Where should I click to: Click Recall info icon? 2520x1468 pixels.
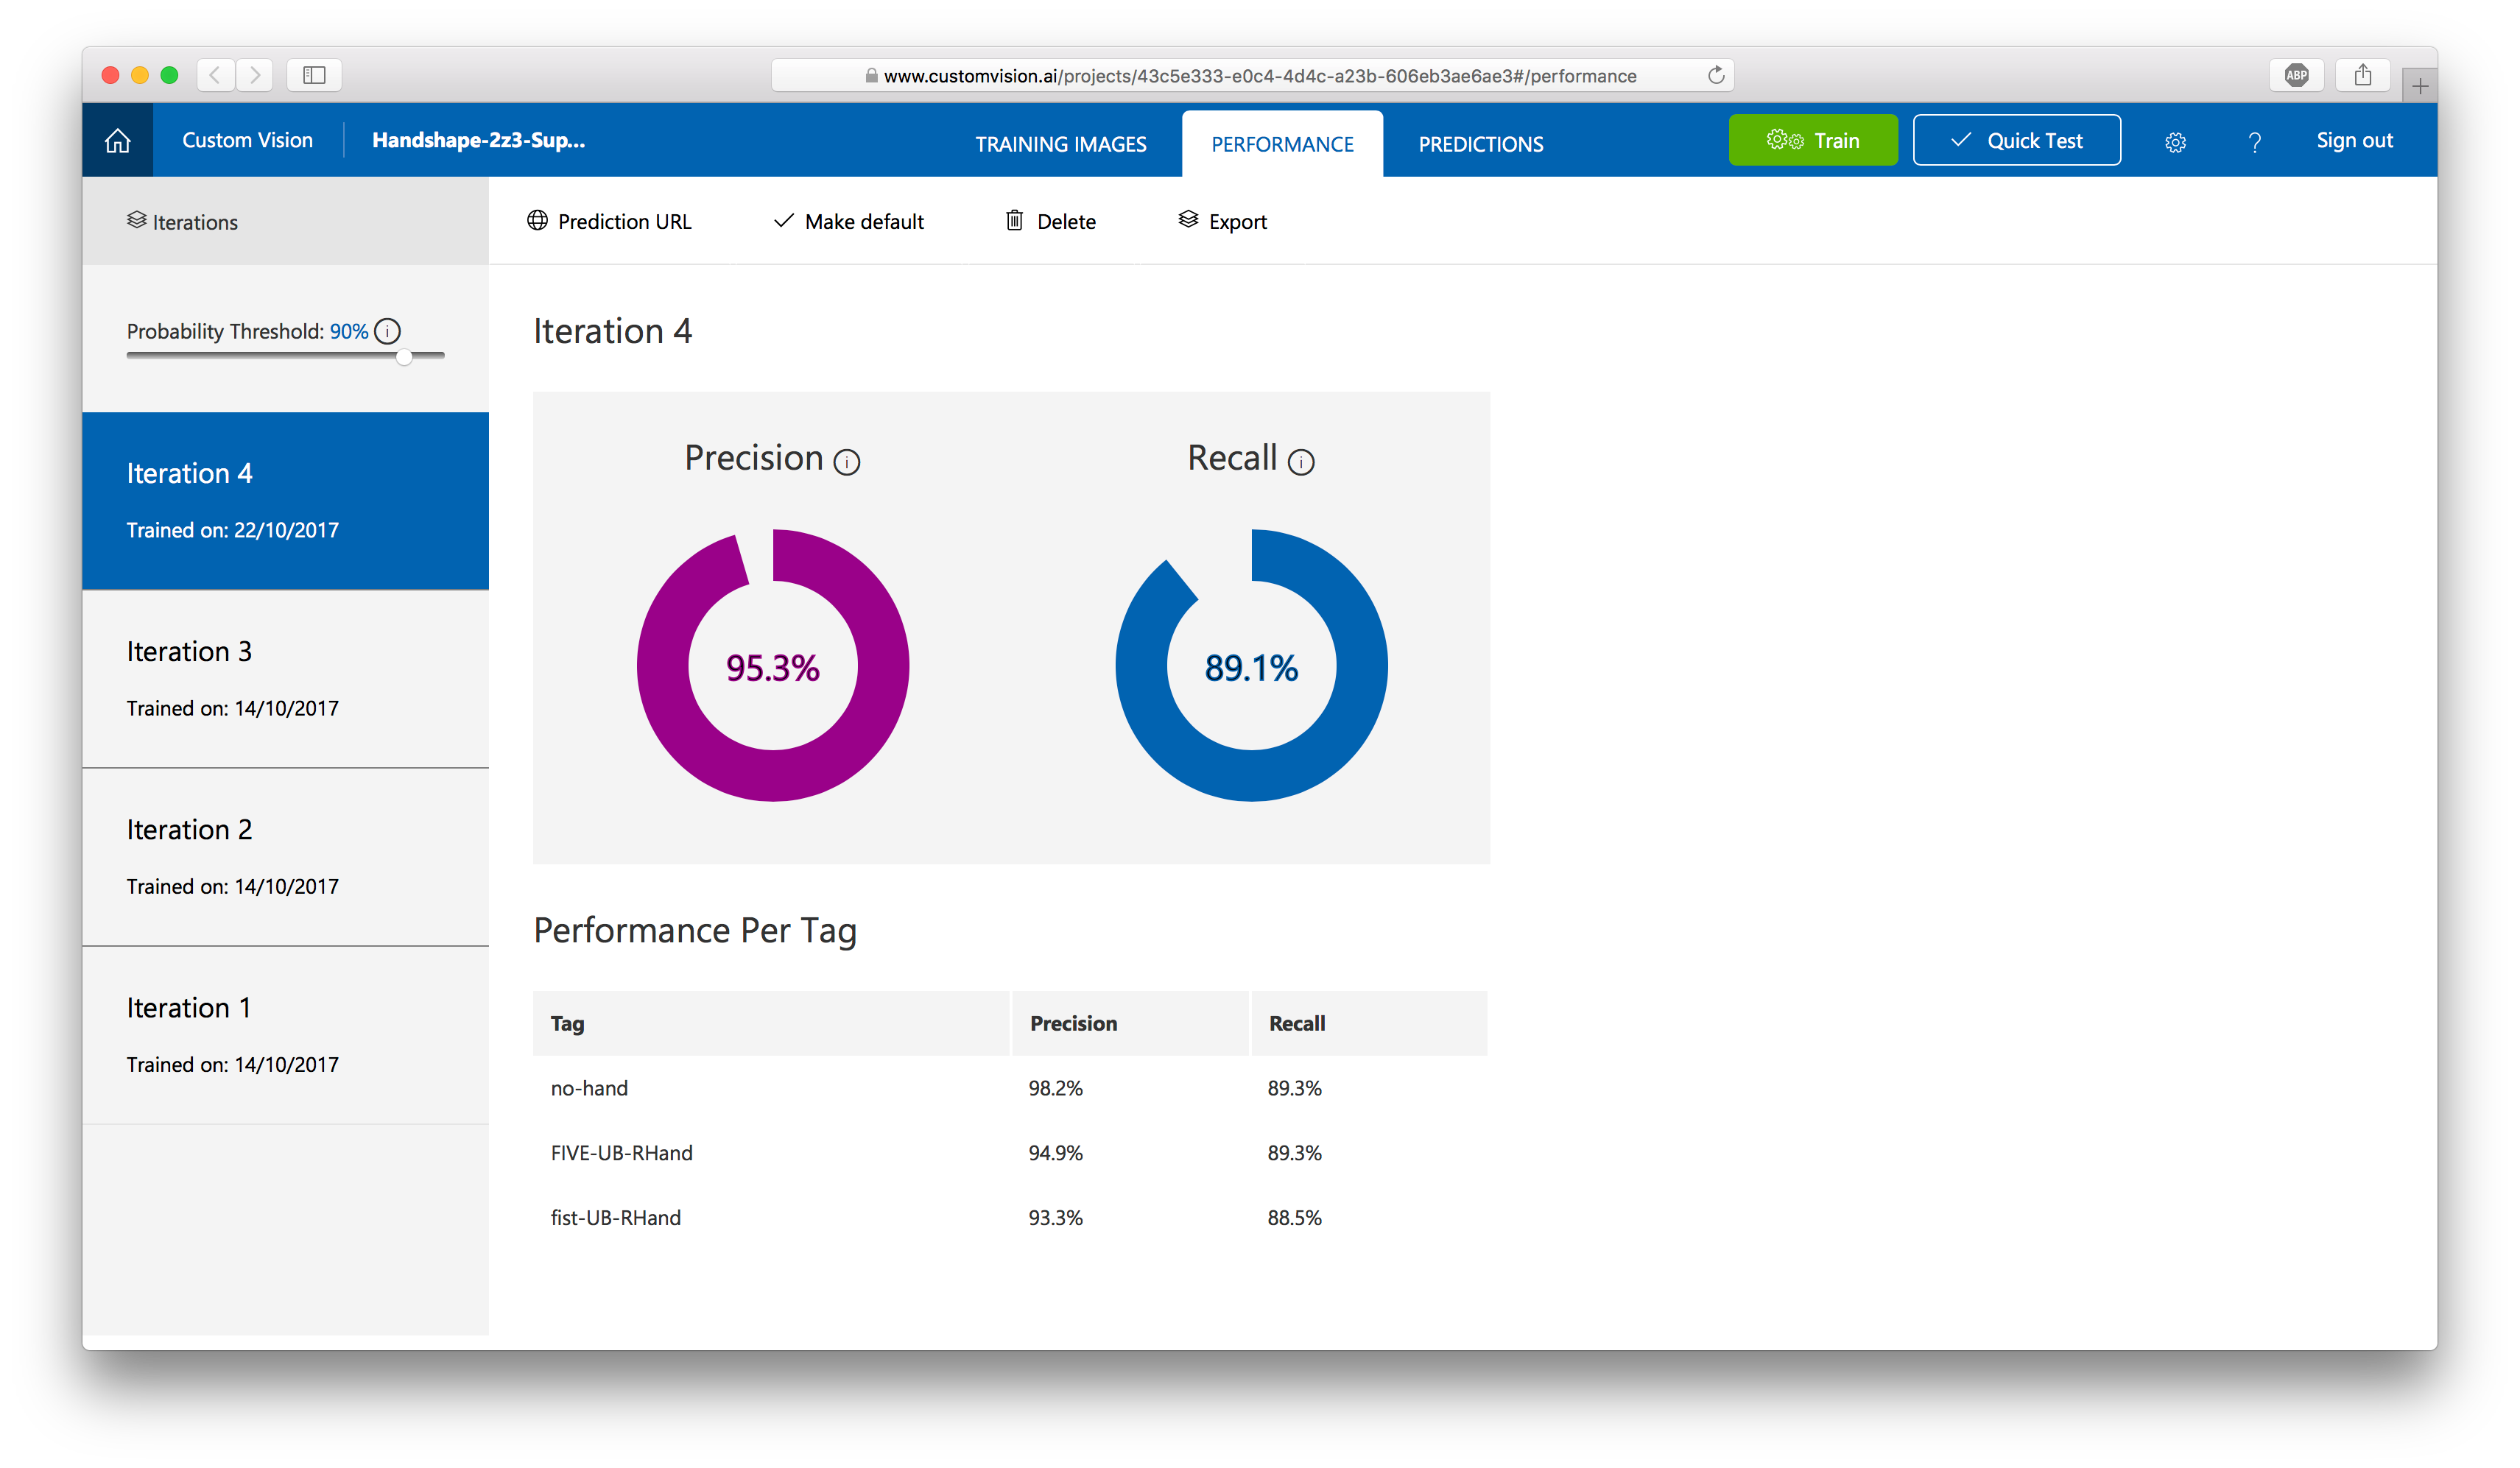1300,462
